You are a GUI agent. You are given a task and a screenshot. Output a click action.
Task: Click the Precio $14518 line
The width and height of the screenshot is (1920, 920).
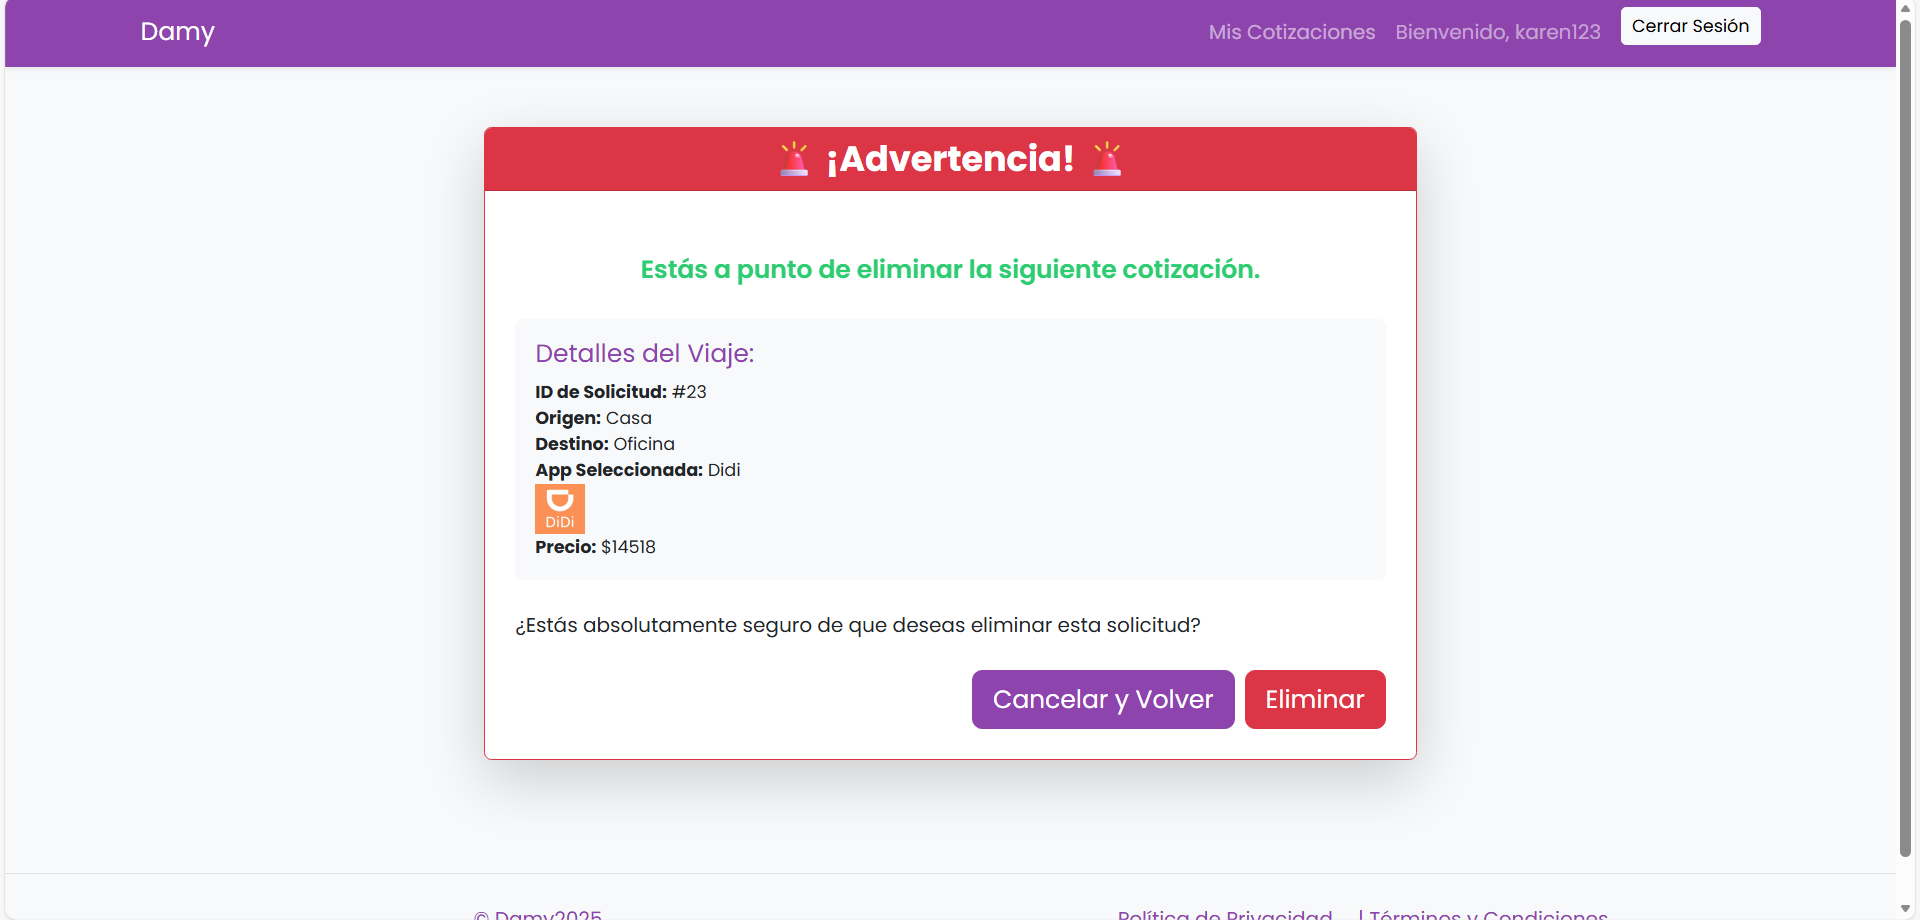595,547
